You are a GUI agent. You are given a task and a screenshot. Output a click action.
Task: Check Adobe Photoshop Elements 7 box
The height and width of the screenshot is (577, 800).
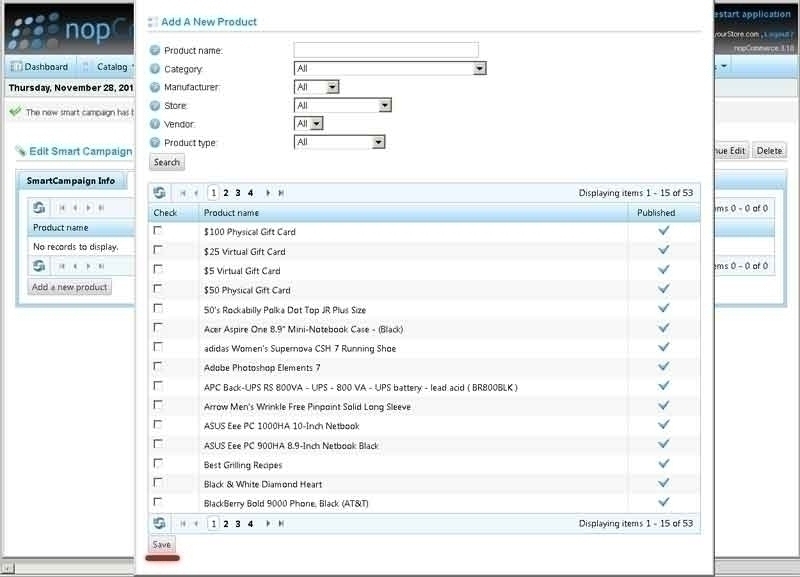click(x=158, y=366)
